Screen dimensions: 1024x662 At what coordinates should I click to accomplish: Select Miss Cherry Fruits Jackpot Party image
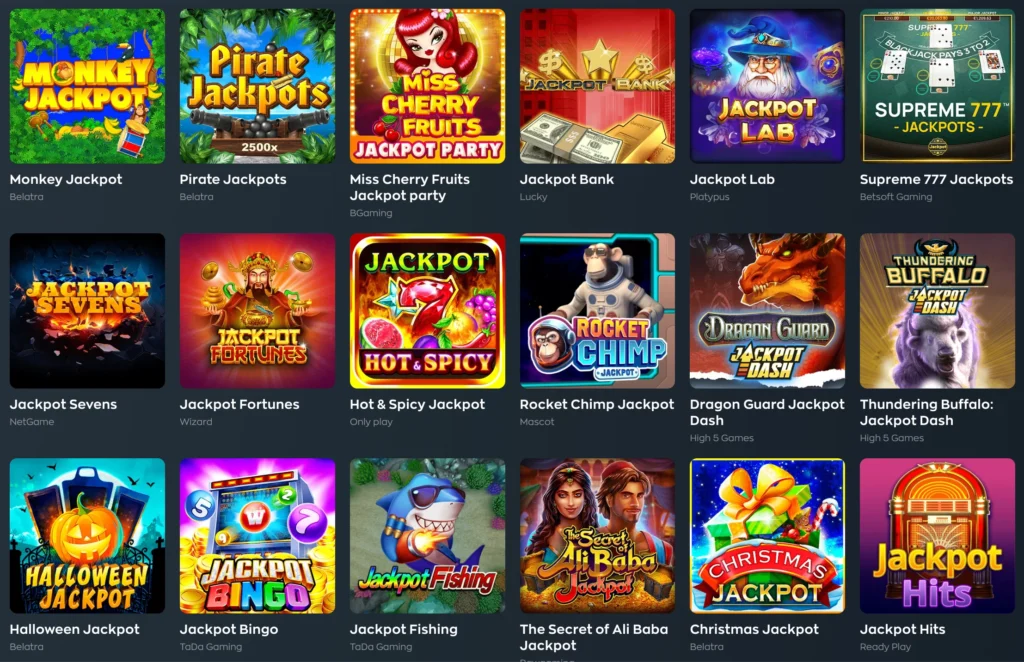coord(428,86)
